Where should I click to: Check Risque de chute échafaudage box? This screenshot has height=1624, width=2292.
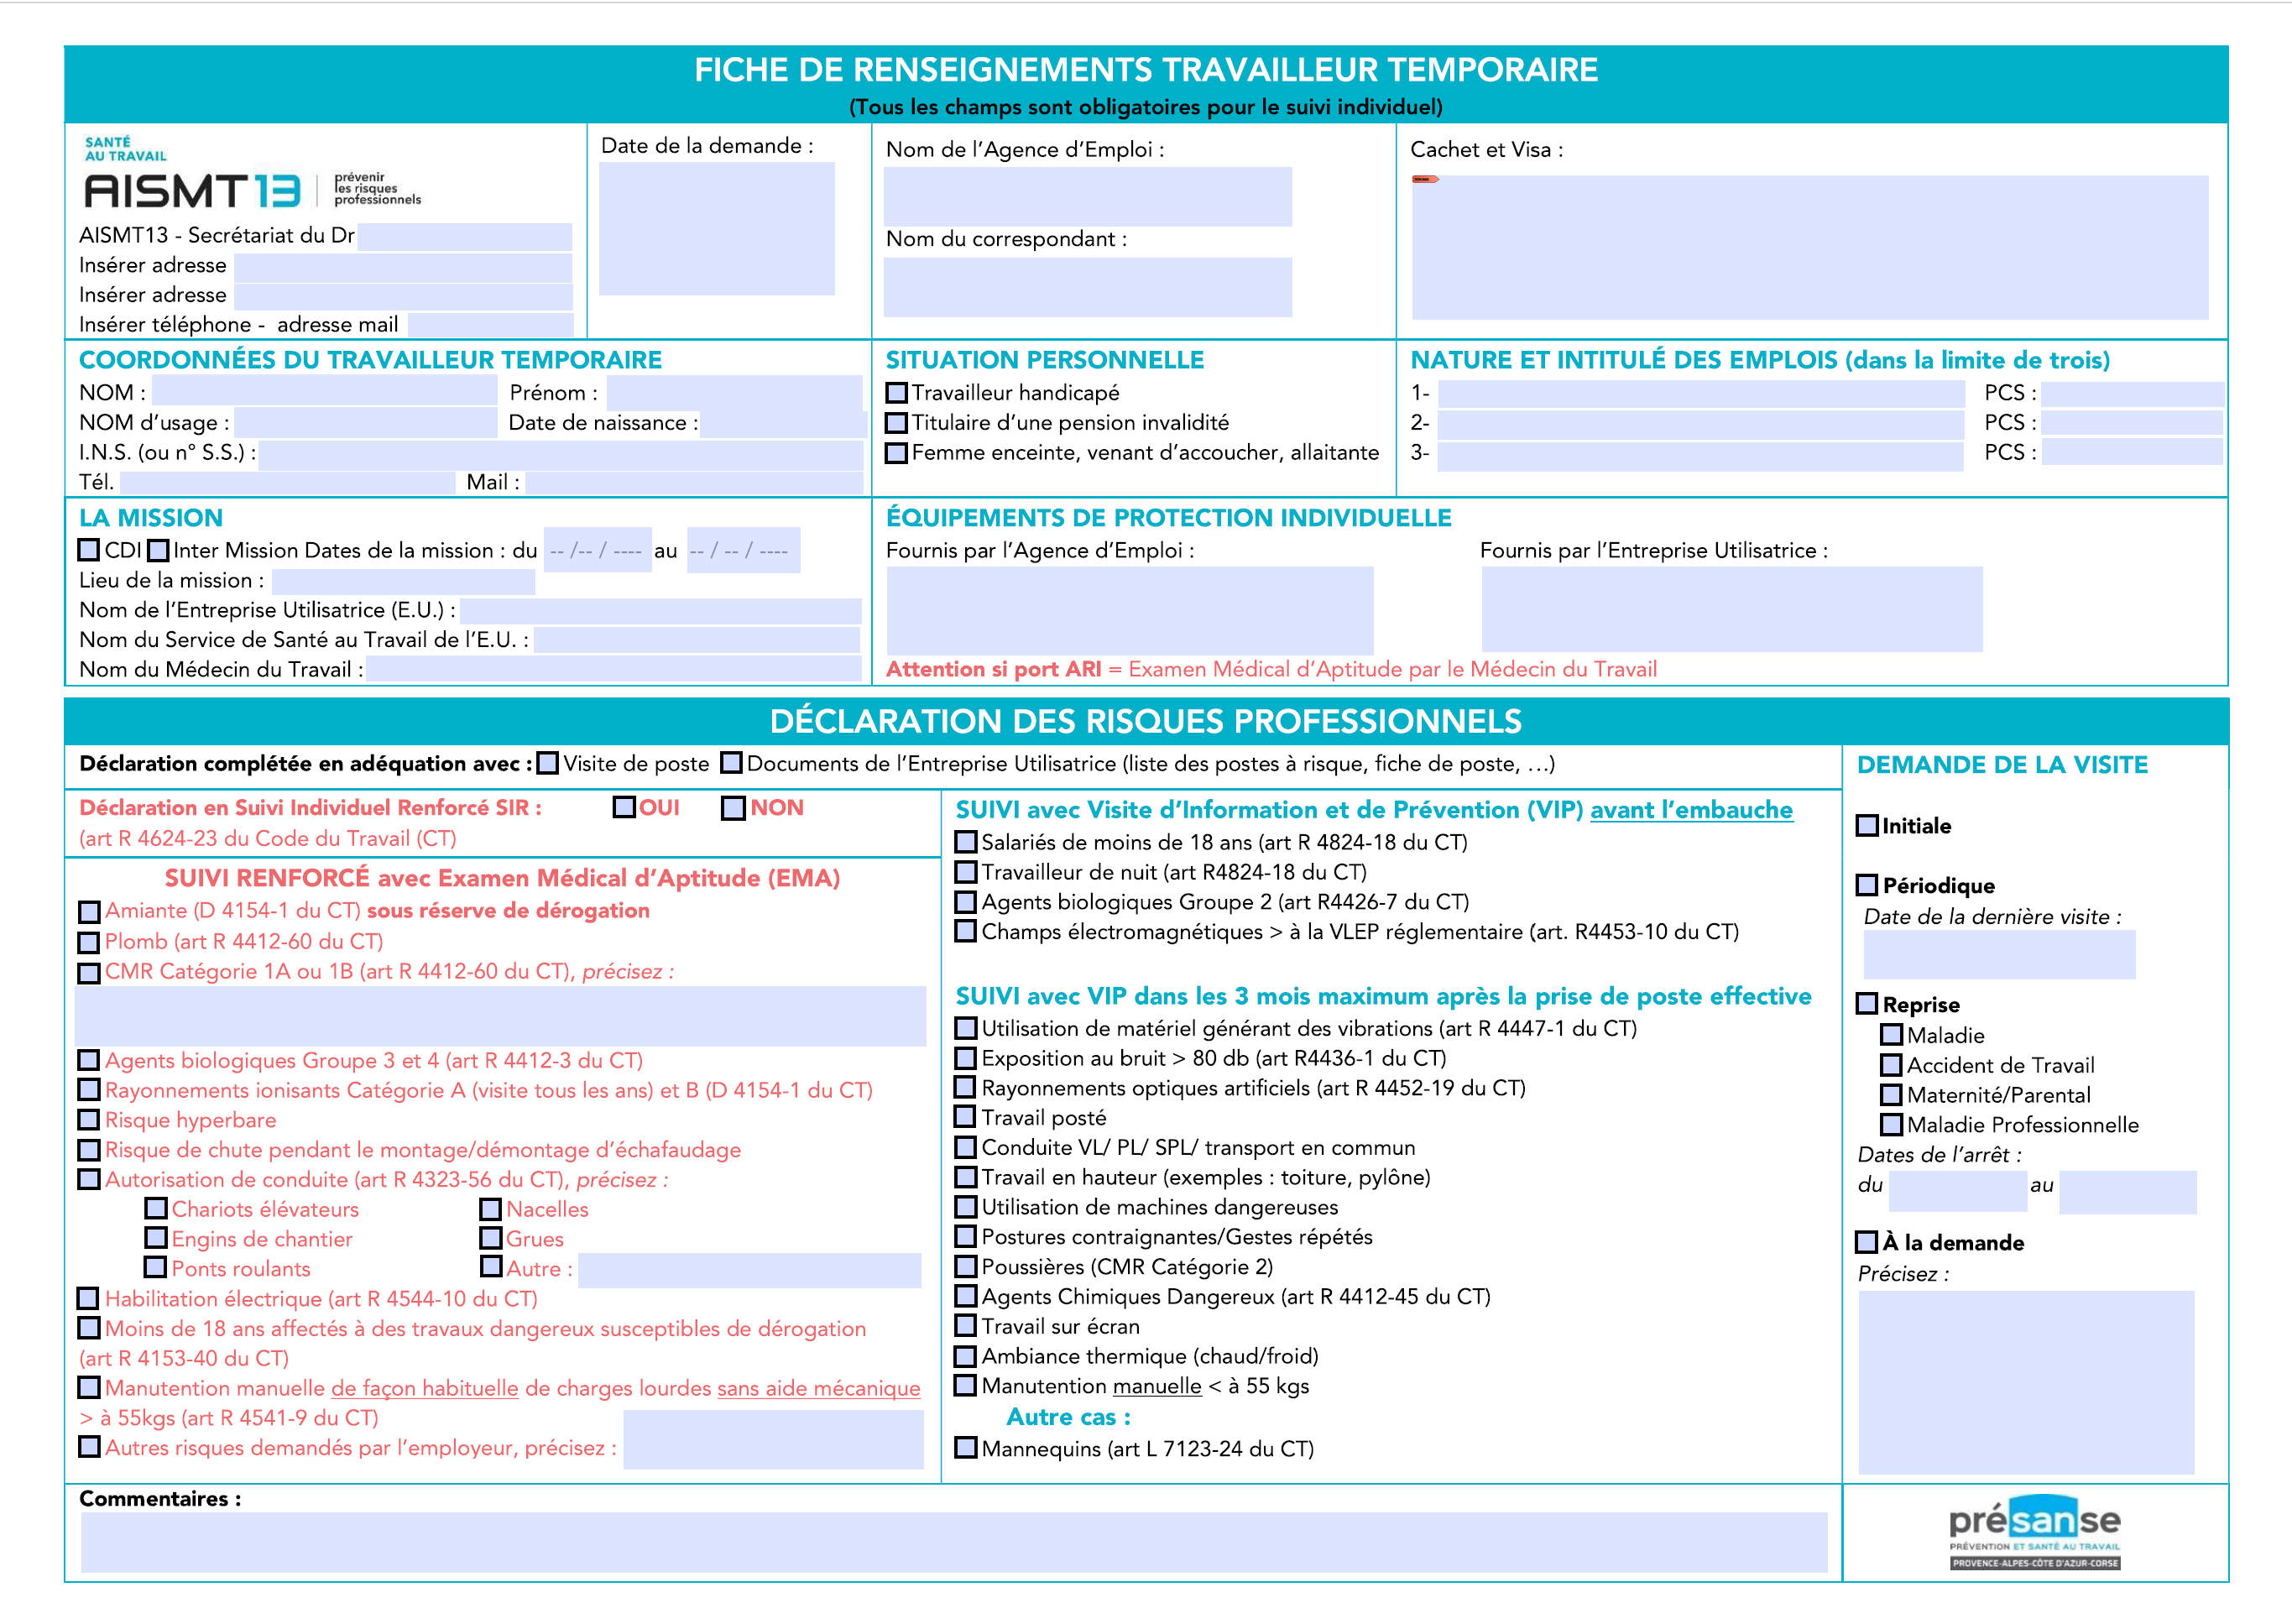(89, 1150)
